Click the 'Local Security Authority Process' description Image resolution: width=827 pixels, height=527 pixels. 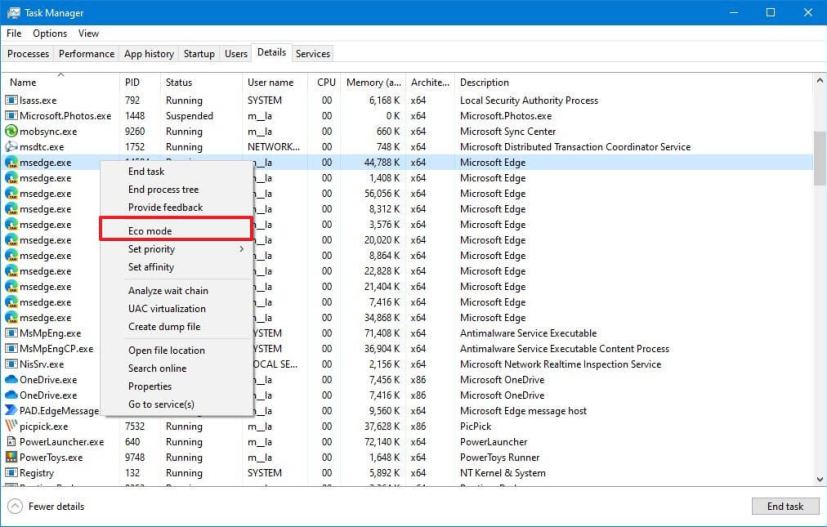click(x=529, y=100)
